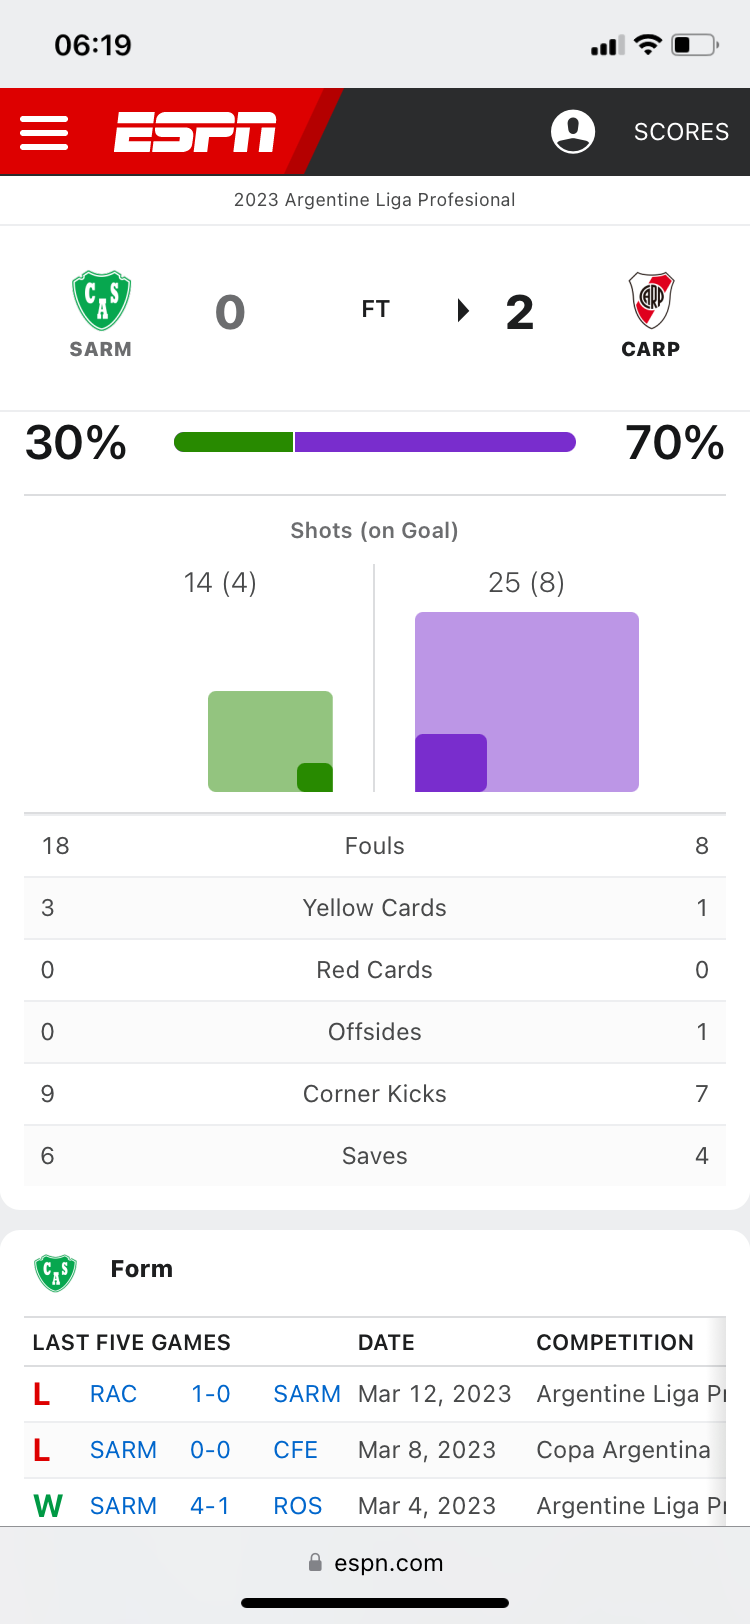Screen dimensions: 750x1624
Task: Open RAC team link in form table
Action: 113,1394
